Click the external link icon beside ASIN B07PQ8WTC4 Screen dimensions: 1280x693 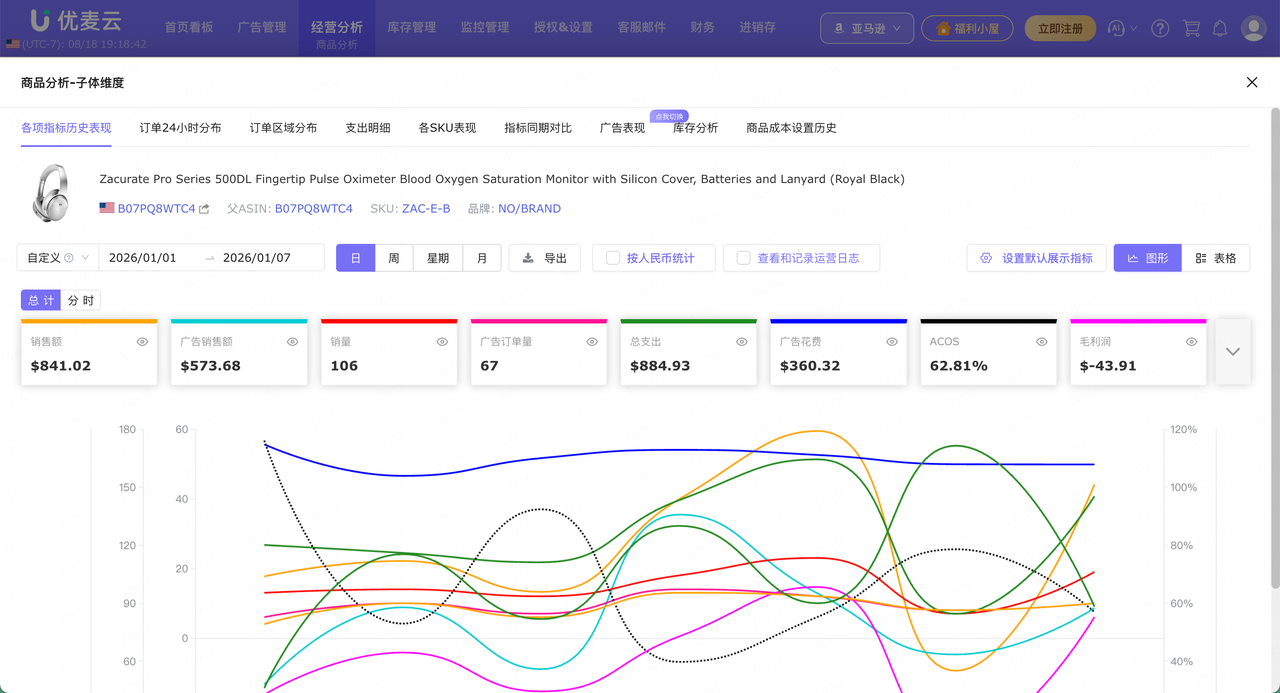tap(205, 209)
